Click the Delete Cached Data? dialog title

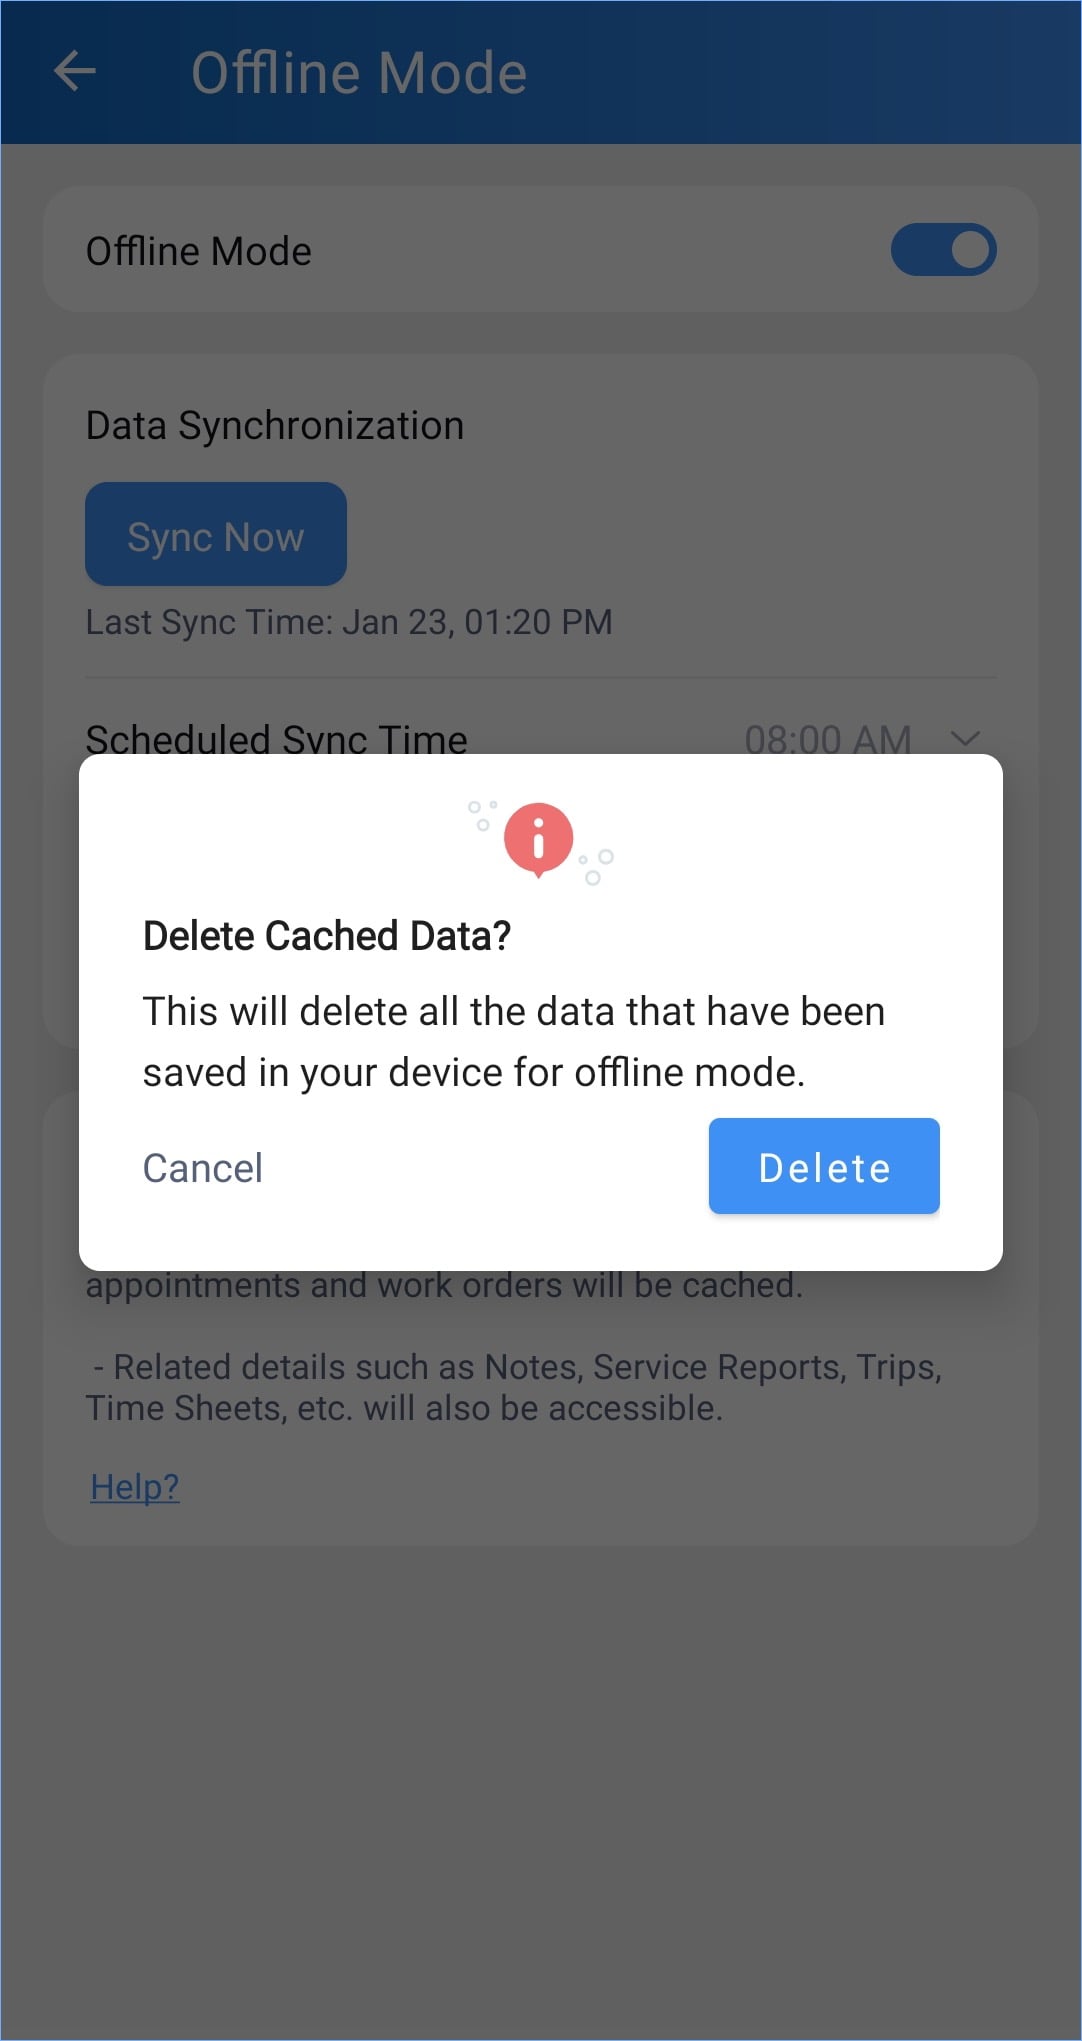coord(327,936)
